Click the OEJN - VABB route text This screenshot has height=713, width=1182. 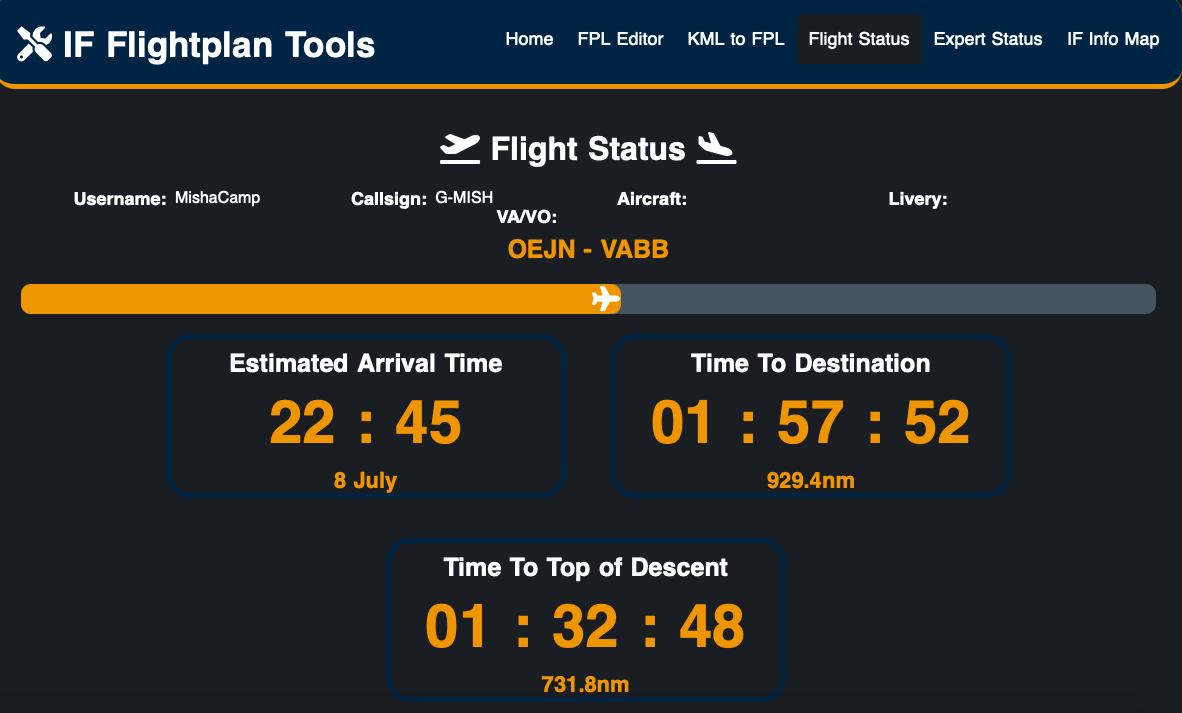(x=588, y=249)
